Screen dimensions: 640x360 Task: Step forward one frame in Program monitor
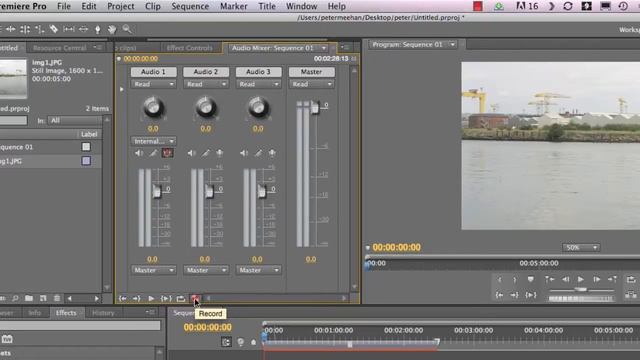(596, 280)
